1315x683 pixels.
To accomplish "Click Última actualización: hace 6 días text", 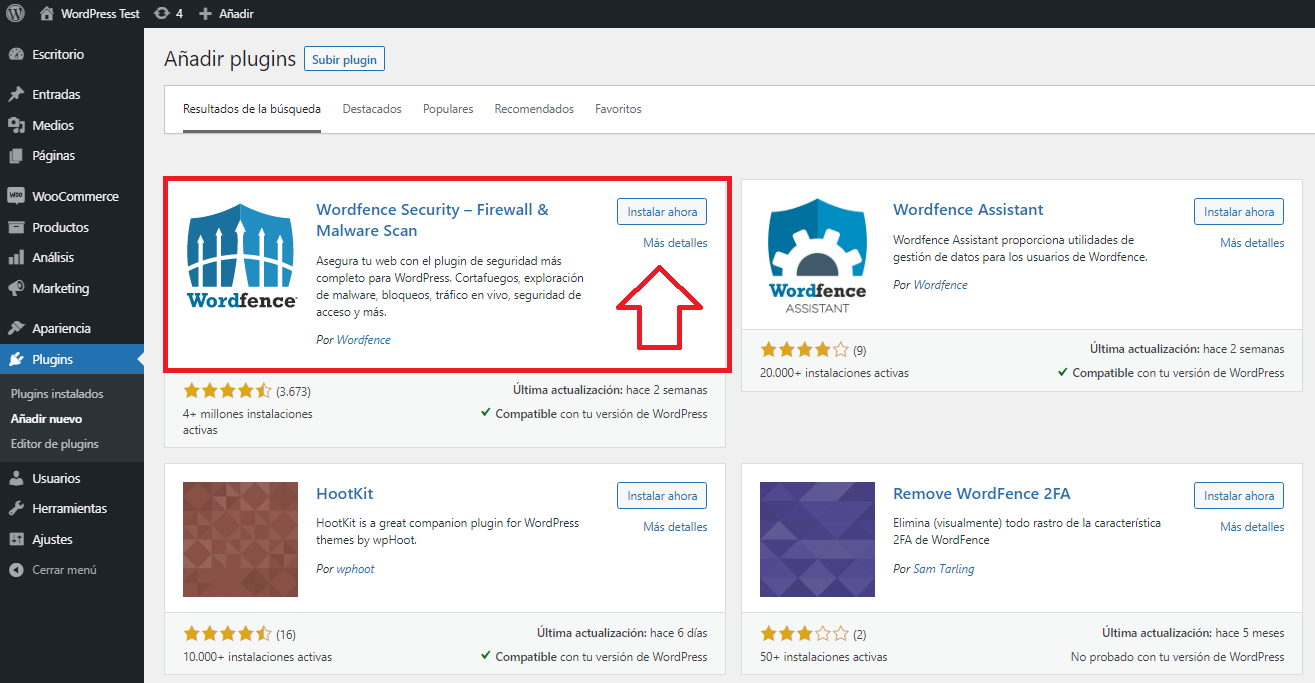I will (622, 633).
